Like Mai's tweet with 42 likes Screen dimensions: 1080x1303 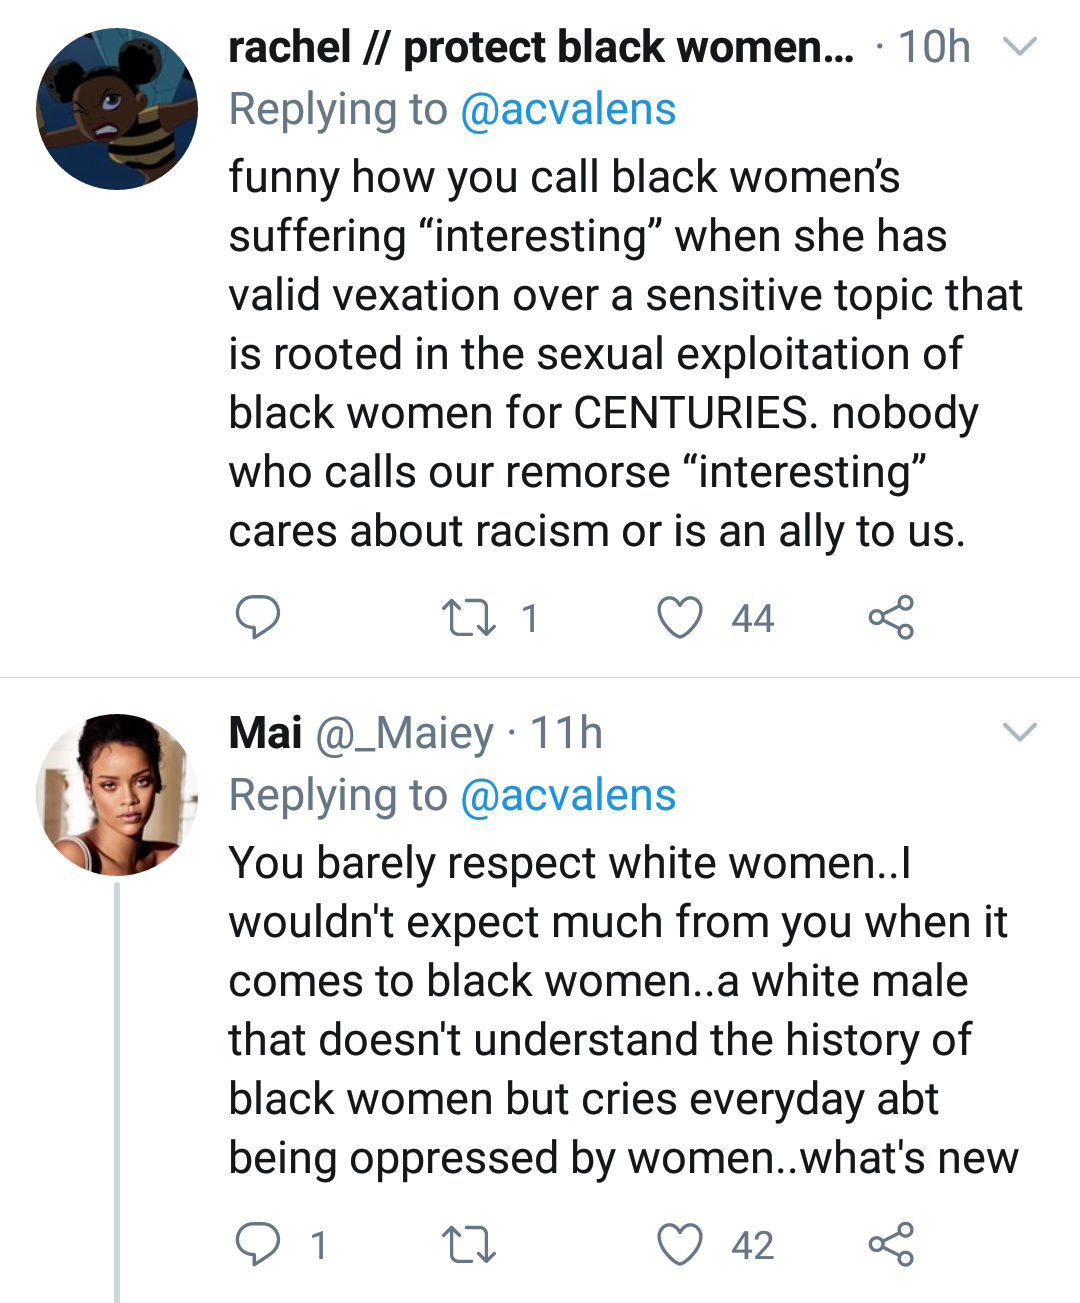tap(680, 1245)
